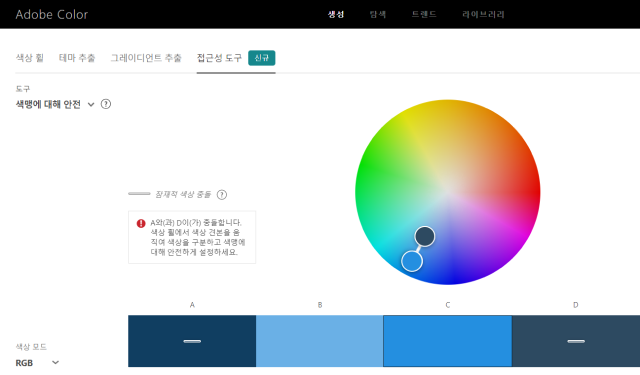
Task: Click the Adobe Color logo
Action: click(52, 14)
